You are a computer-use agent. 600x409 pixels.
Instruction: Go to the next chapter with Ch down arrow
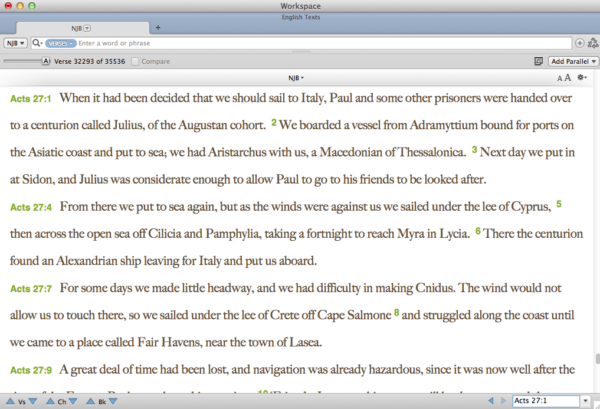(x=73, y=401)
